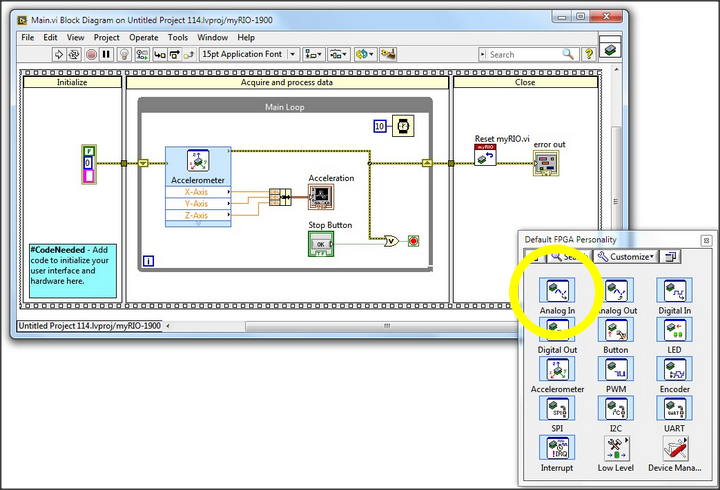Click the Z-Axis output of the Accelerometer
The height and width of the screenshot is (490, 720).
198,215
